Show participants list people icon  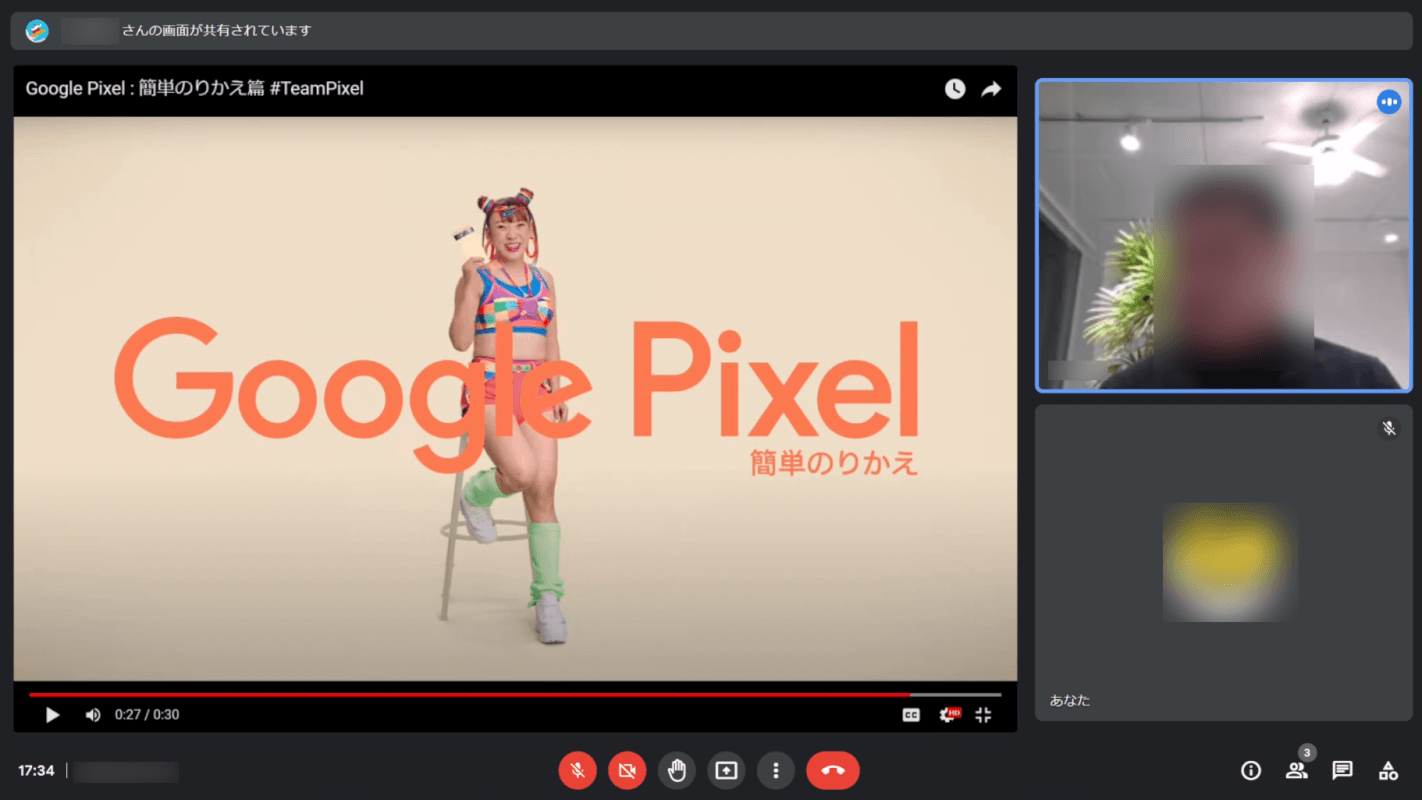[x=1297, y=770]
